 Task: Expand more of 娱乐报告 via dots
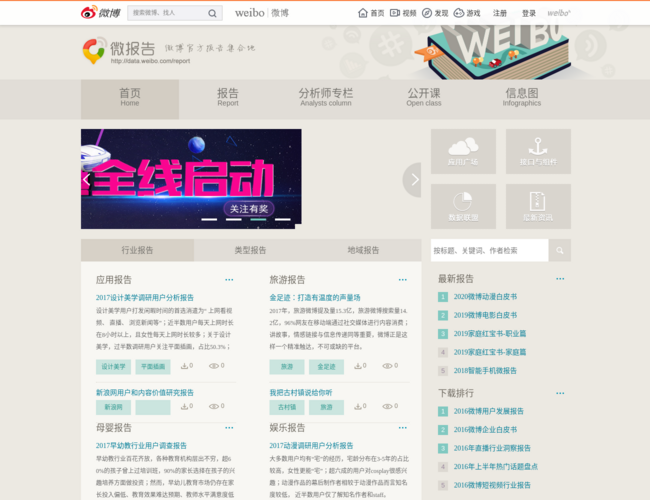point(403,428)
